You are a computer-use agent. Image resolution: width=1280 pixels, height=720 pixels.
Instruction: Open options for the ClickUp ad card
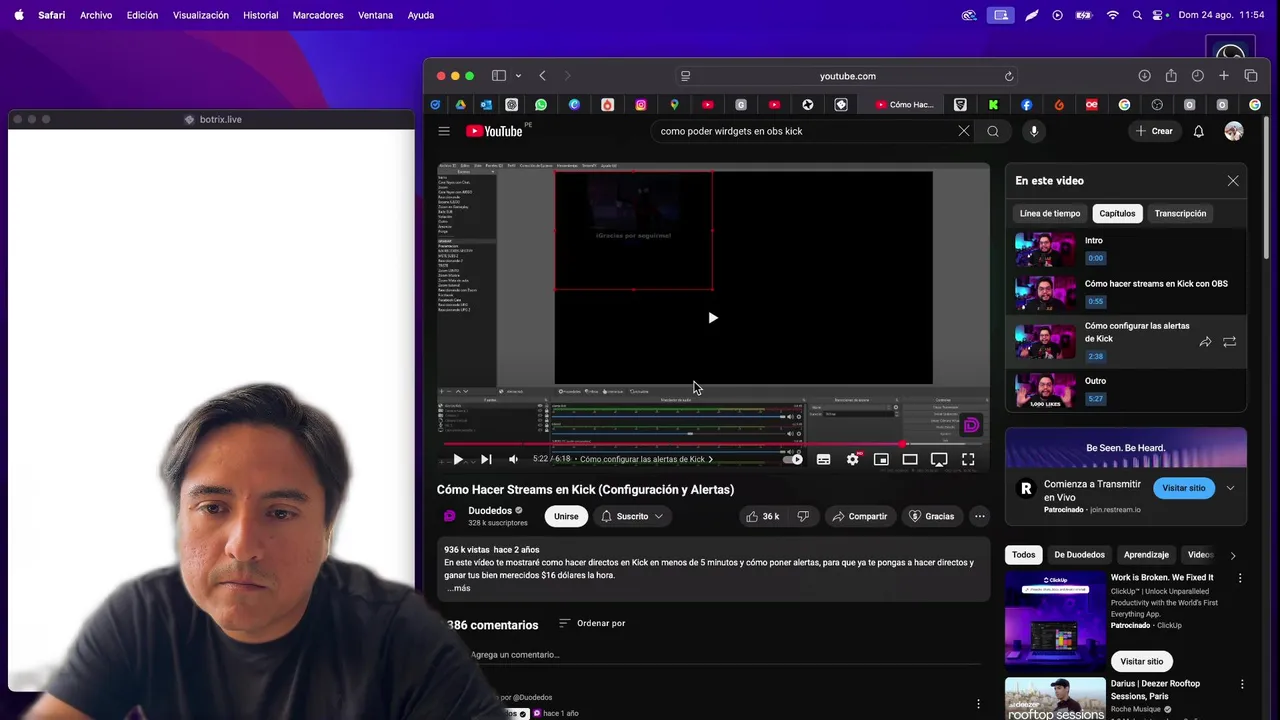(x=1240, y=578)
